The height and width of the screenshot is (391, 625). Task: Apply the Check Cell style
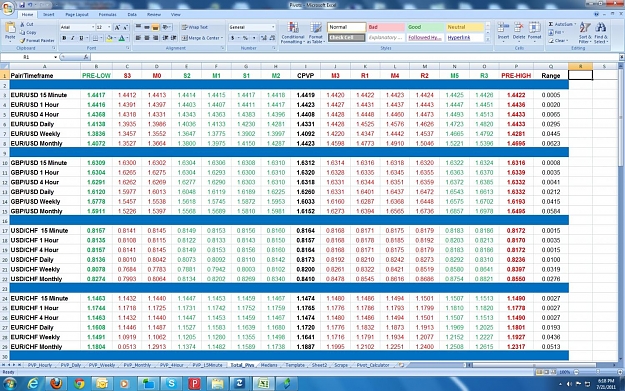click(x=346, y=37)
